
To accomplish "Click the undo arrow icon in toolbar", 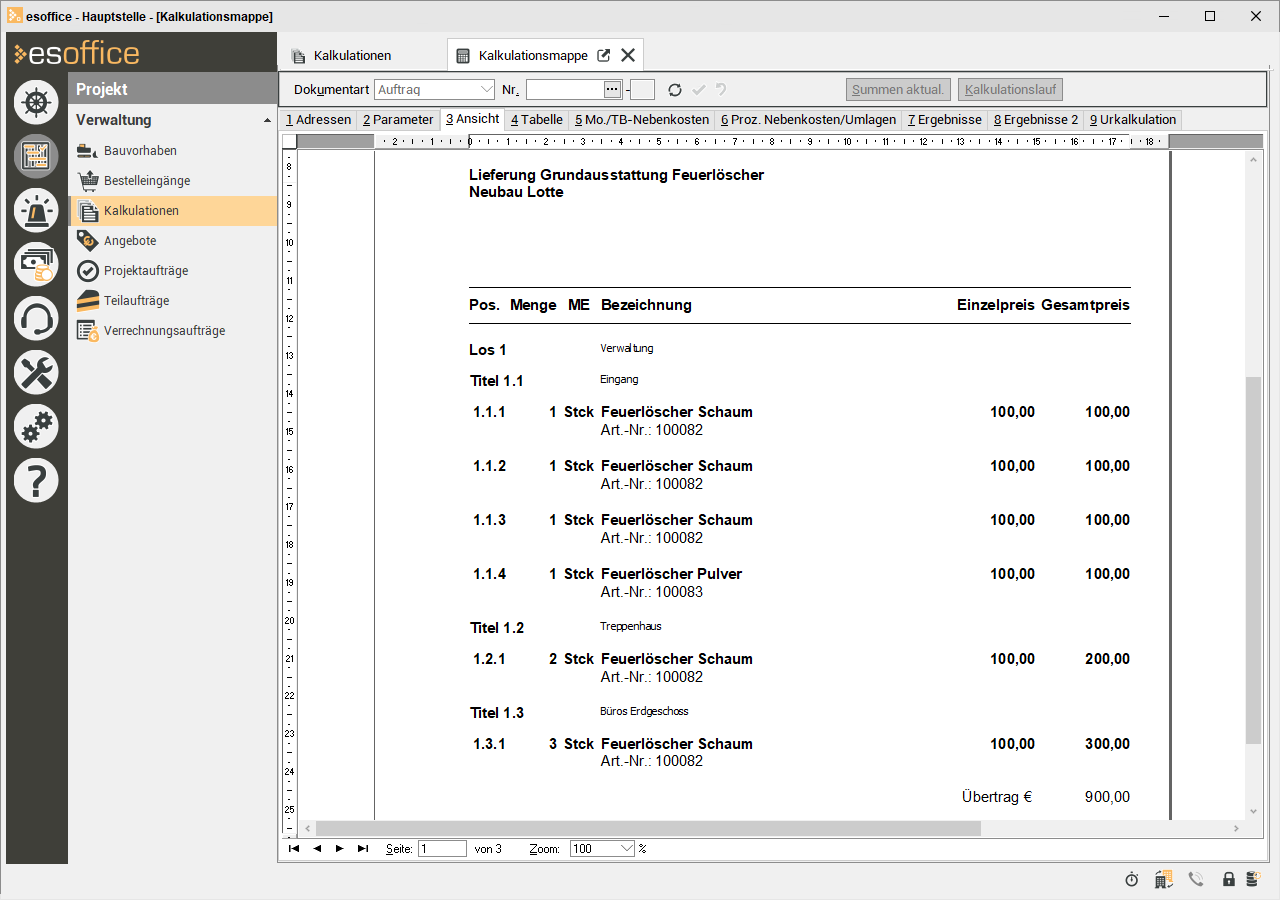I will 721,90.
